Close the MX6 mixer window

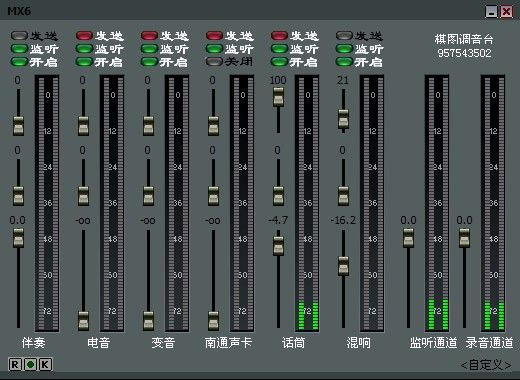(x=506, y=12)
